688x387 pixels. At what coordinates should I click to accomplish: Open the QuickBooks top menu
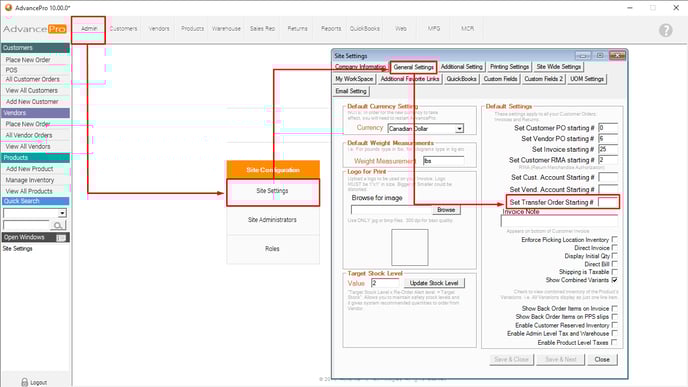[365, 29]
